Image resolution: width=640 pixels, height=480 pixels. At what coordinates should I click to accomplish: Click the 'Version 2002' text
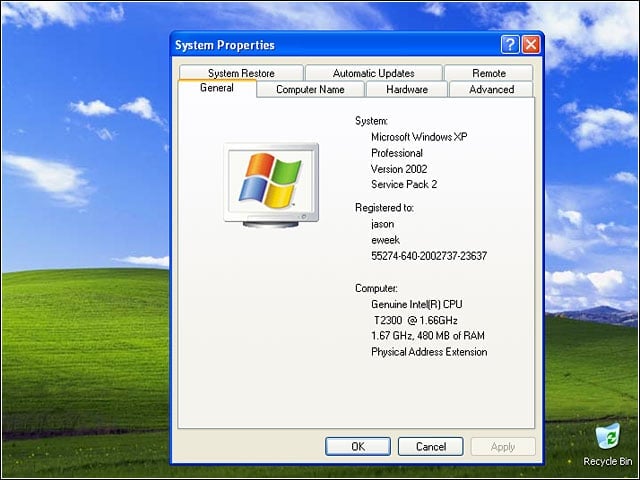pos(399,169)
